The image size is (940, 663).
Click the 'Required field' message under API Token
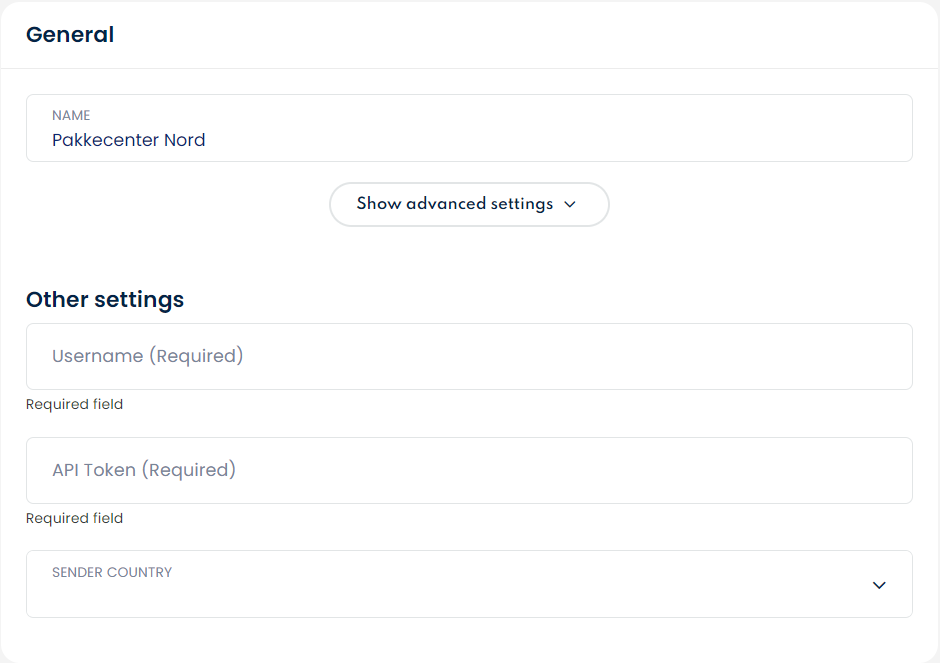(74, 518)
